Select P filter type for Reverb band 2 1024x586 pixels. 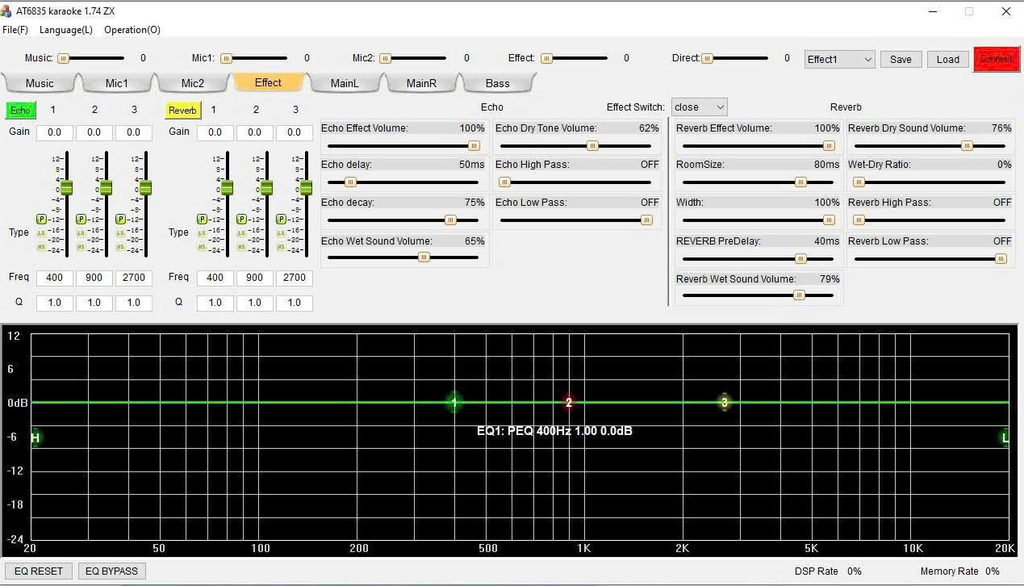tap(242, 218)
